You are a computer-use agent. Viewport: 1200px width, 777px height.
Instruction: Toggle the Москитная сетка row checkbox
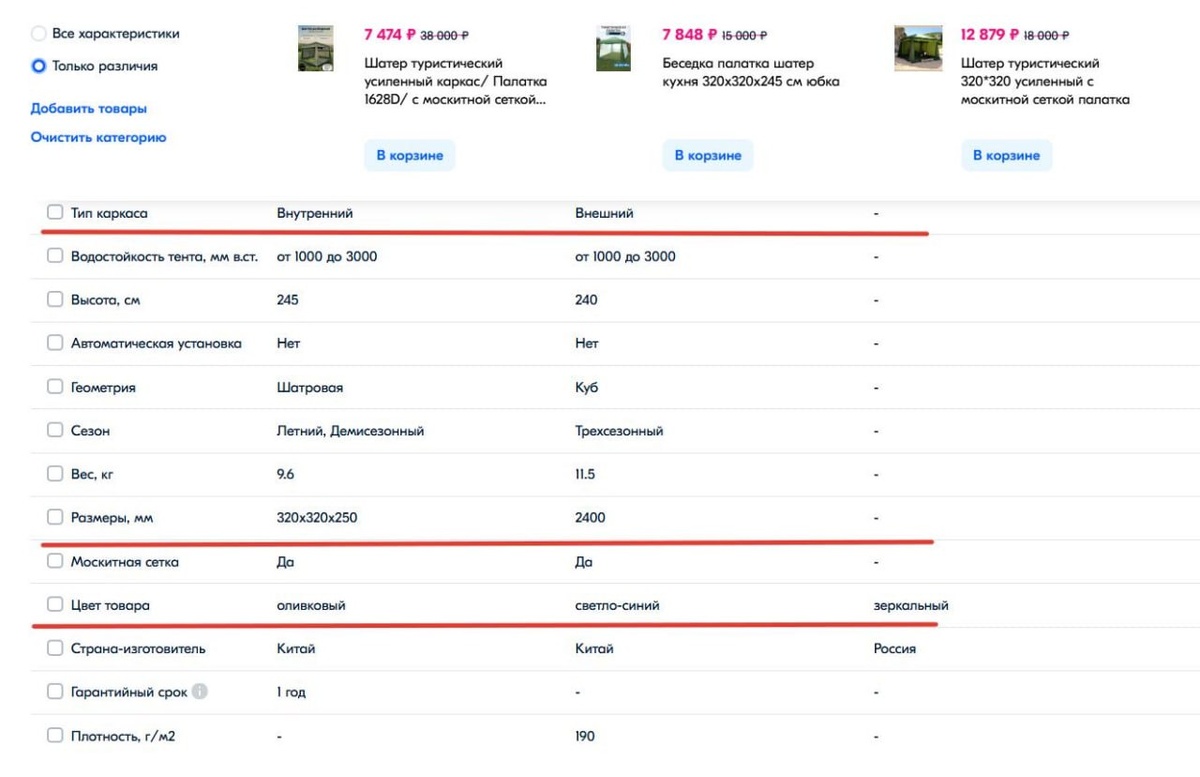(55, 561)
